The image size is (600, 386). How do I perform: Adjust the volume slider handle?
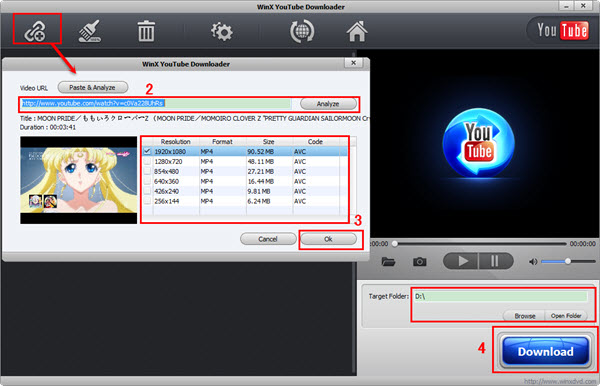[x=568, y=261]
